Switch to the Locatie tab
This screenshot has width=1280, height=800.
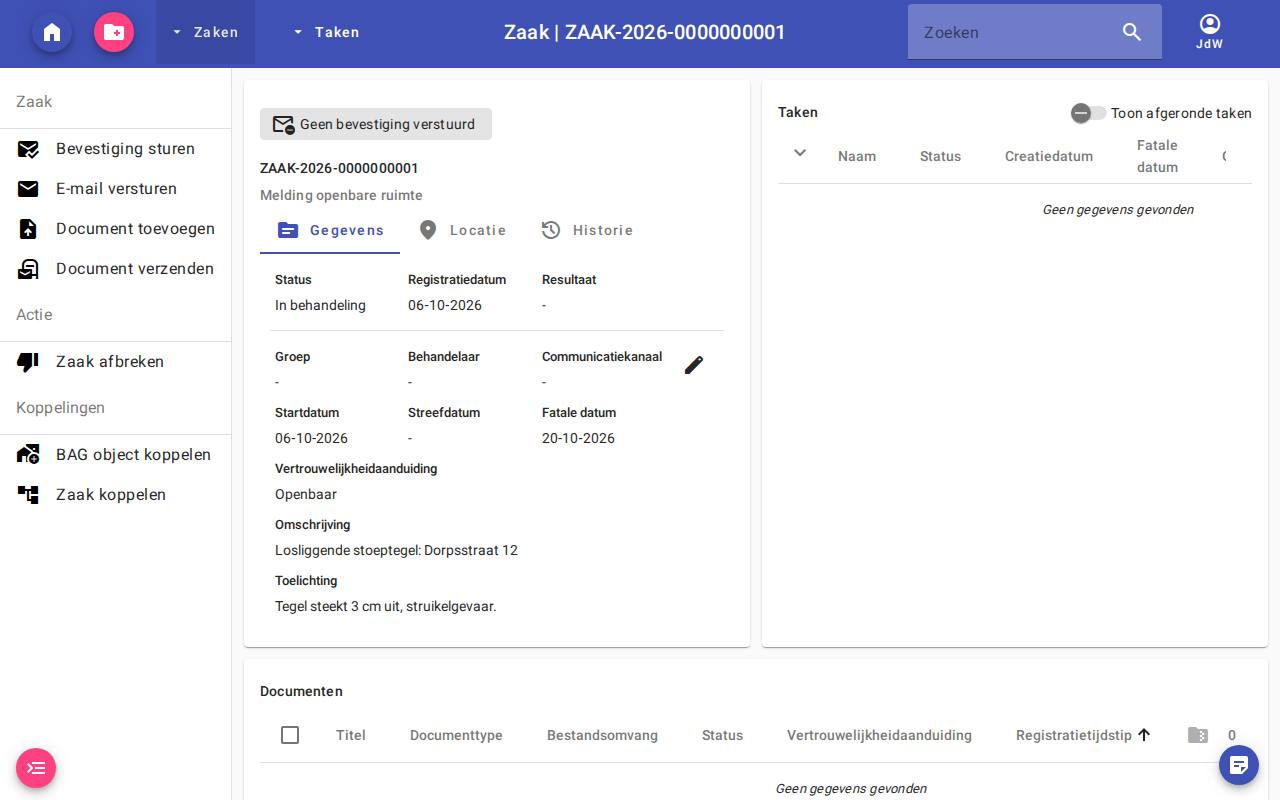[462, 230]
